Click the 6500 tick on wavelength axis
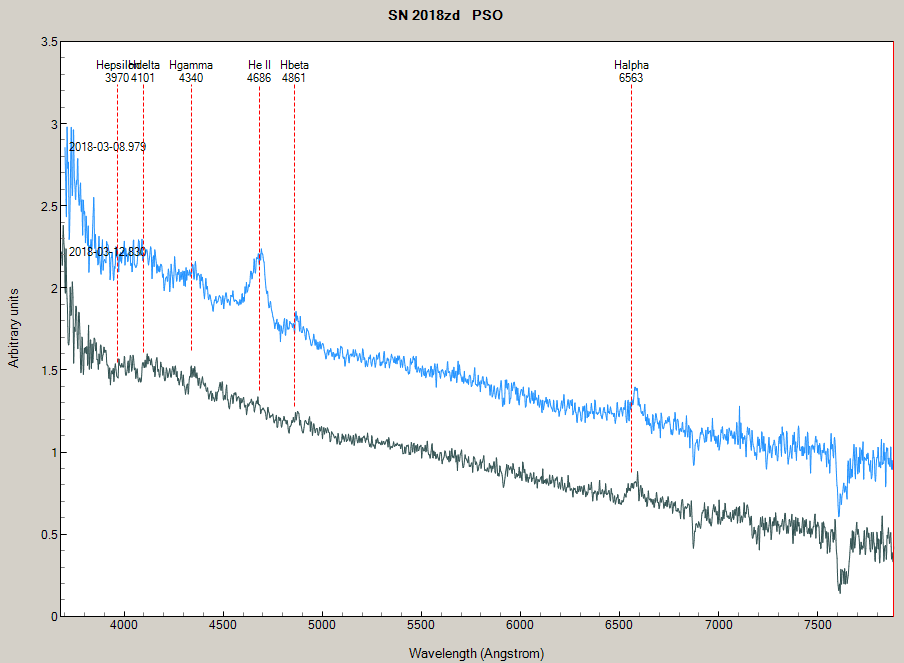Screen dimensions: 904x663 (x=619, y=627)
